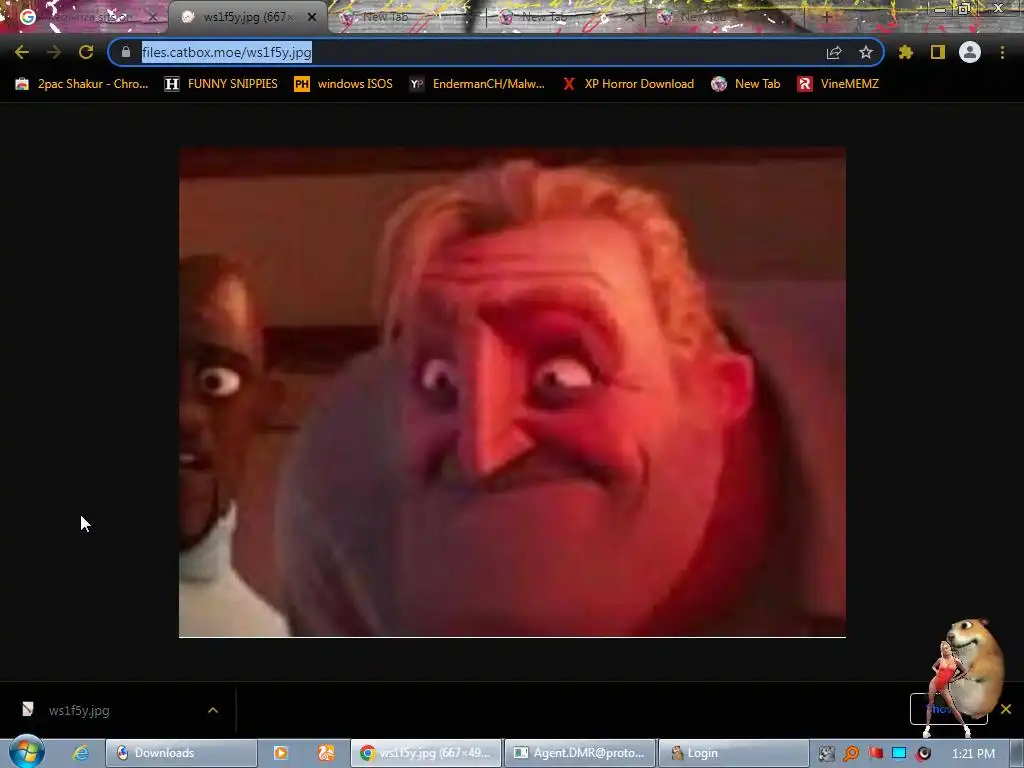The width and height of the screenshot is (1024, 768).
Task: Reload the ws1f5y.jpg page
Action: tap(86, 52)
